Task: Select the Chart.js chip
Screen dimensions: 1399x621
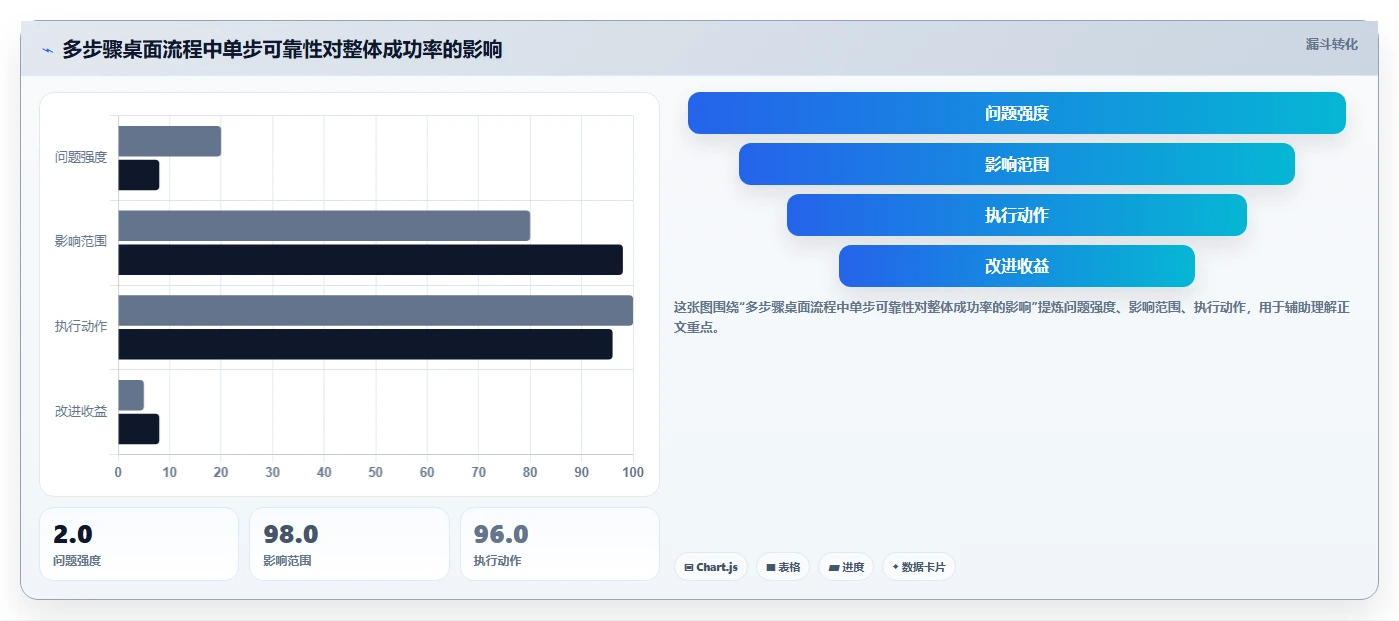Action: pyautogui.click(x=711, y=567)
